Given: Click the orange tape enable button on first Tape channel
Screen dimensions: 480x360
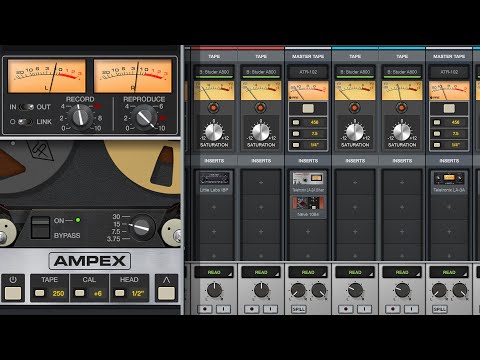Looking at the screenshot, I should click(x=214, y=108).
